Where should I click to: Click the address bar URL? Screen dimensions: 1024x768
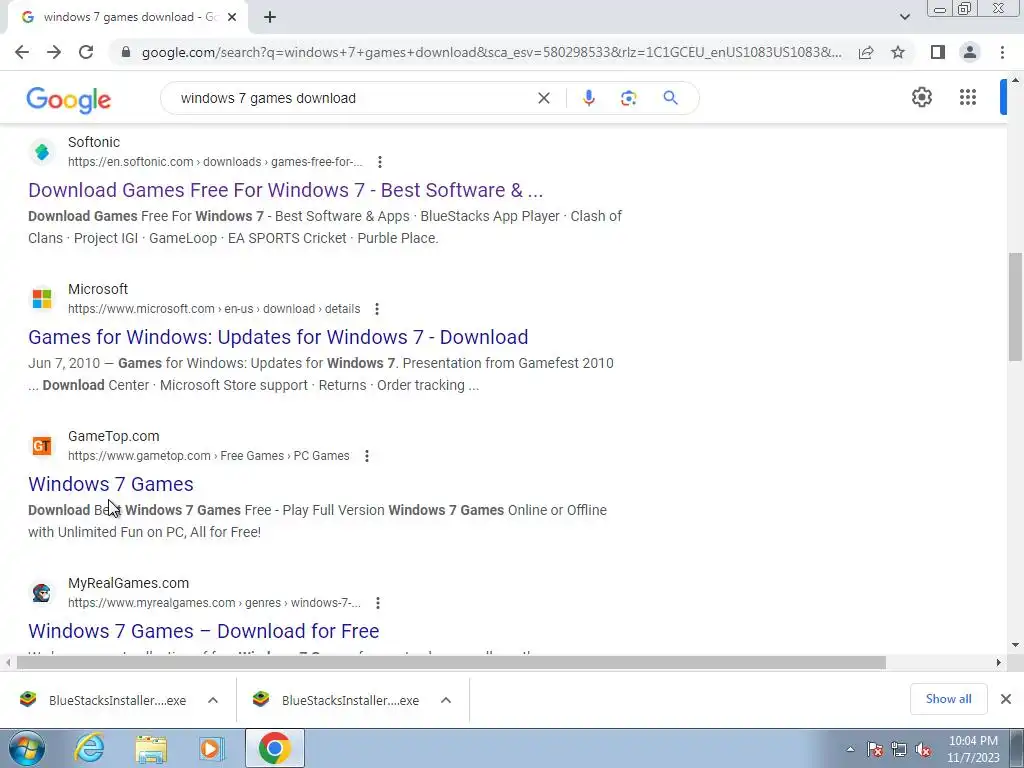(491, 52)
